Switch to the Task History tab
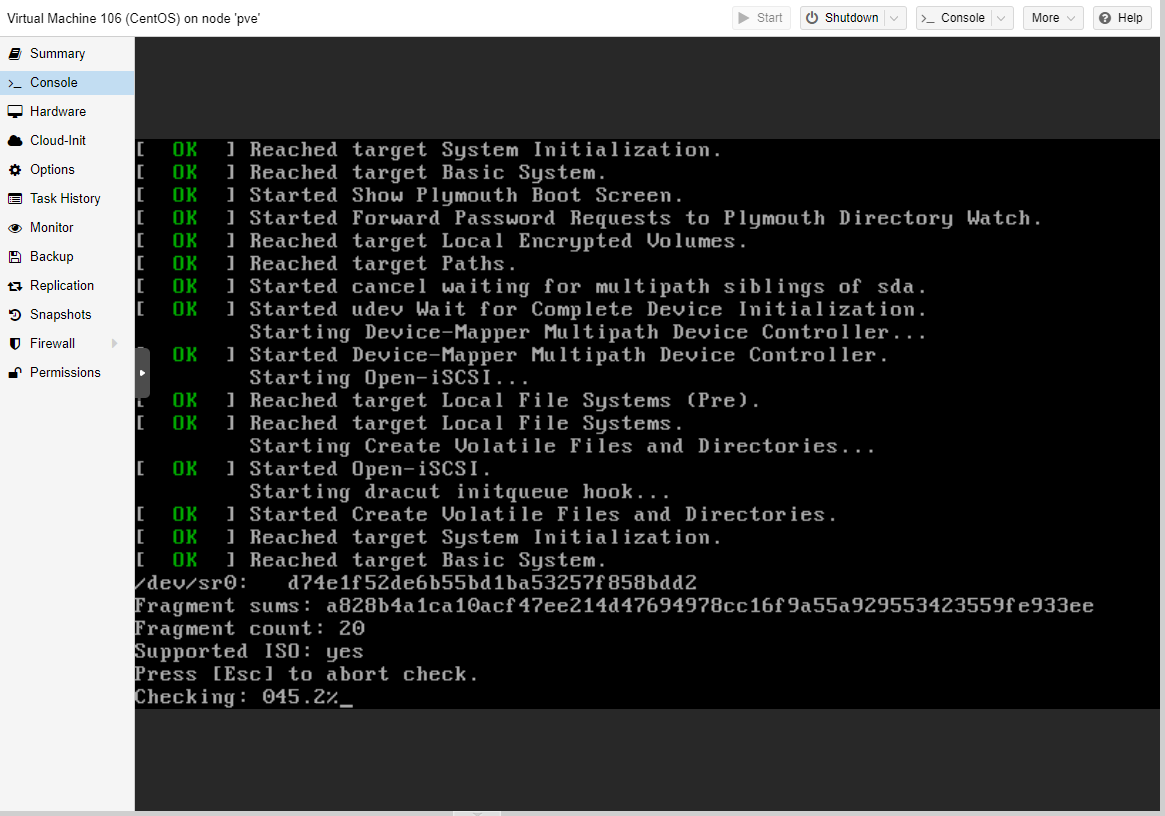This screenshot has width=1165, height=816. (65, 199)
